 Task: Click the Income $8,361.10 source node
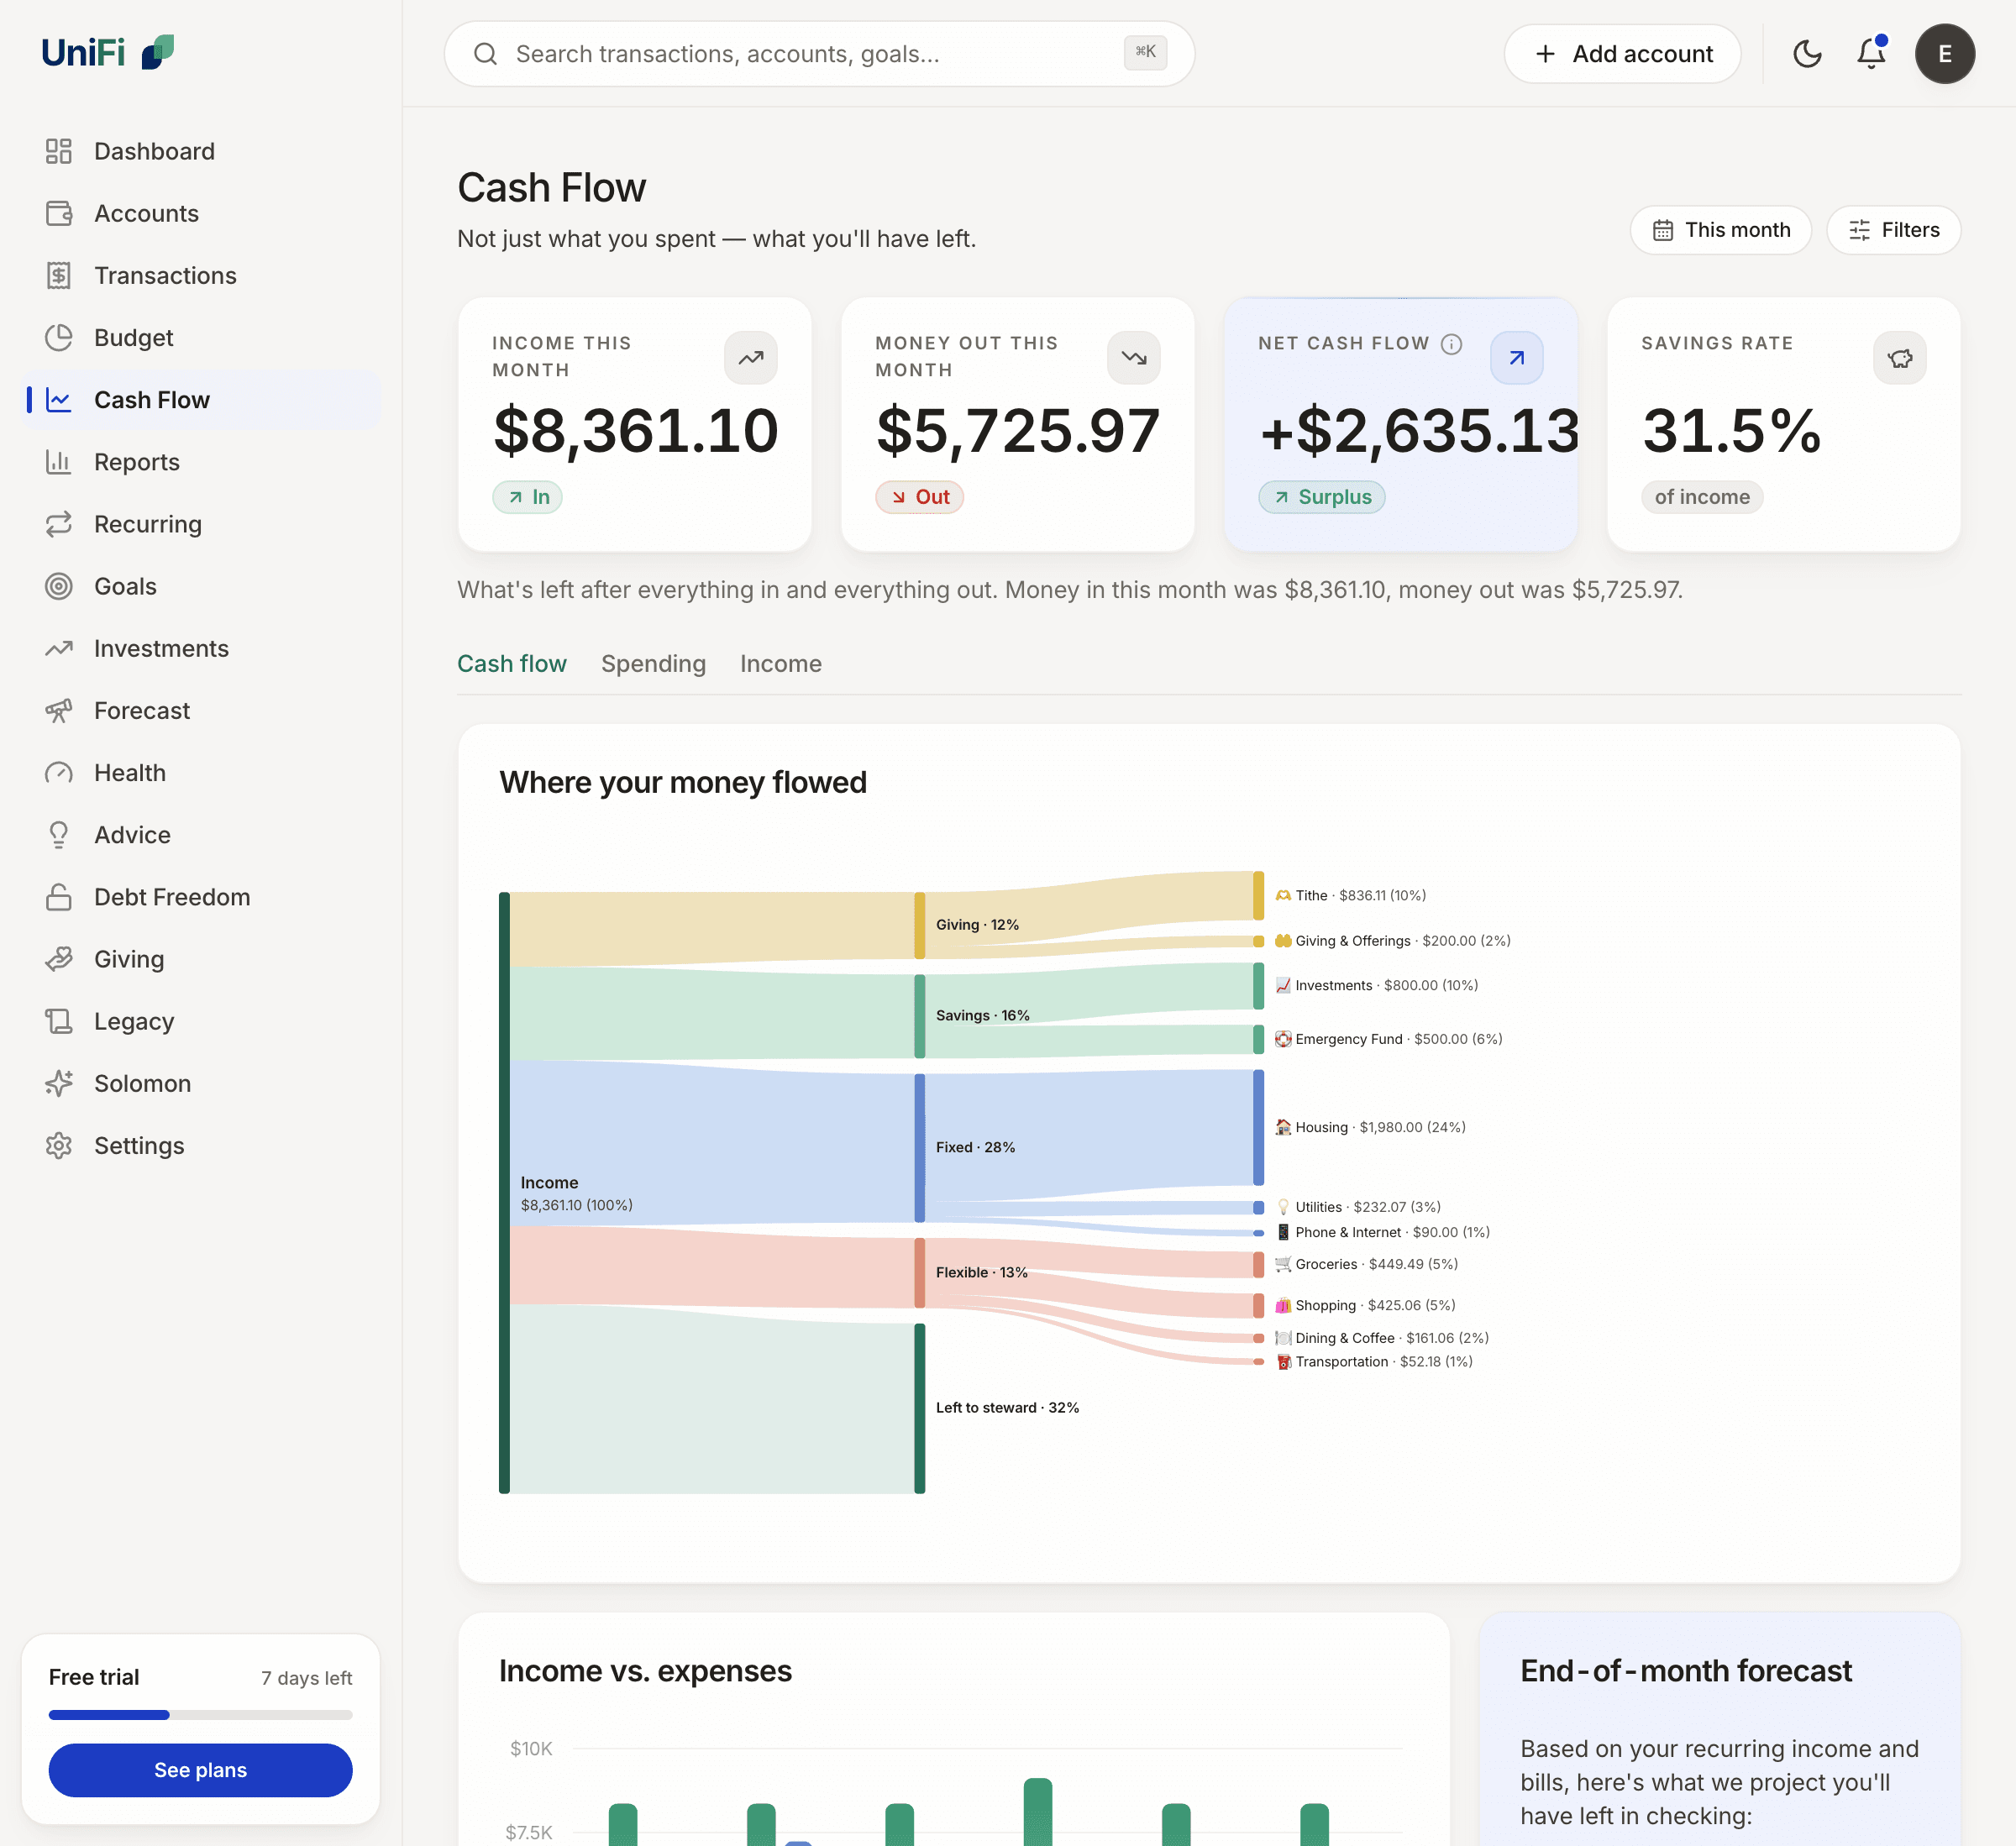[x=504, y=1192]
